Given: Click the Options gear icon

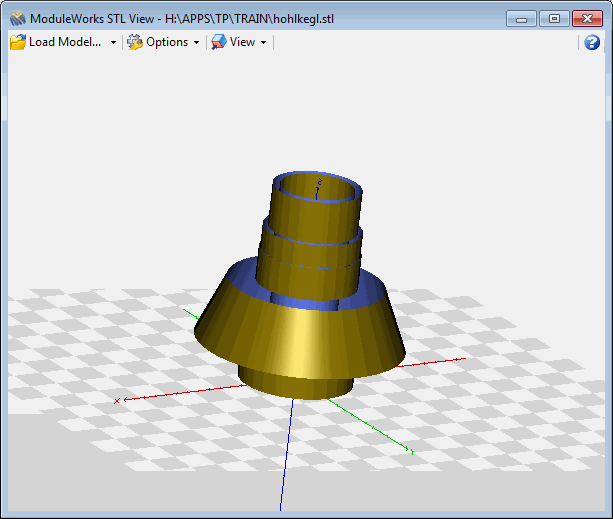Looking at the screenshot, I should 135,42.
